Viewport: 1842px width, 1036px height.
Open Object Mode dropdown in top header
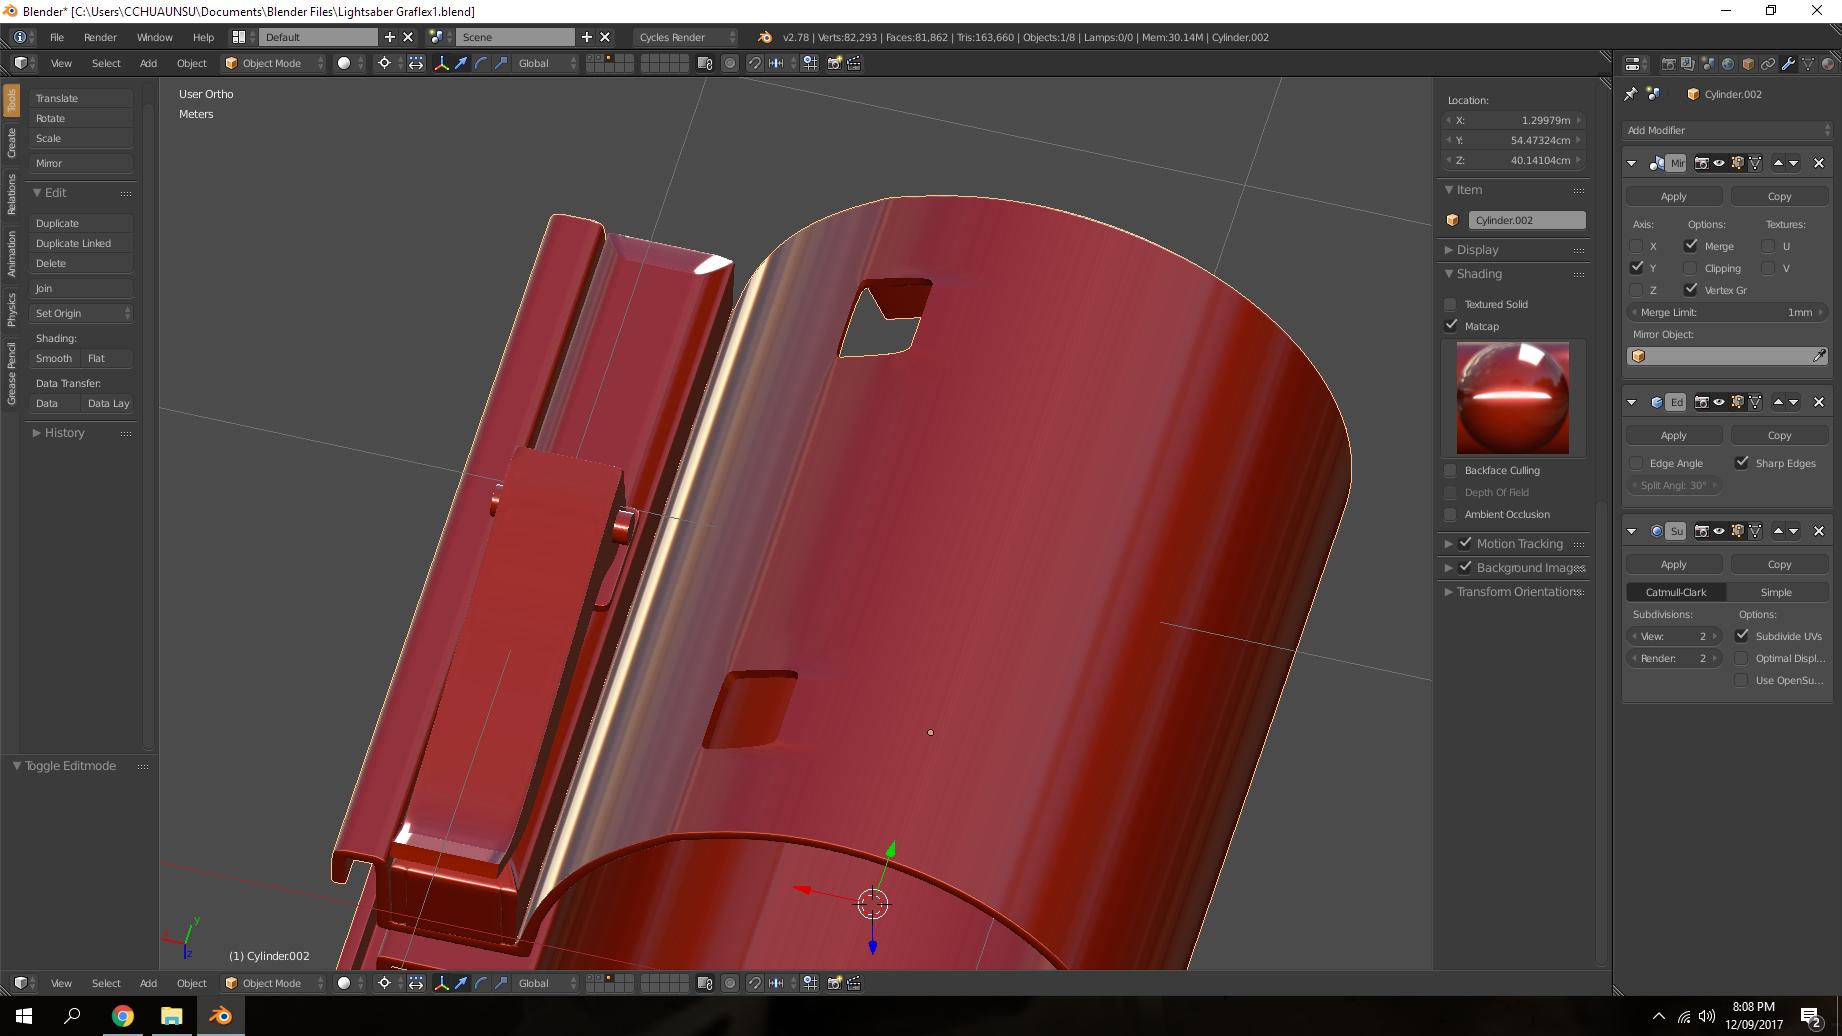[x=274, y=63]
